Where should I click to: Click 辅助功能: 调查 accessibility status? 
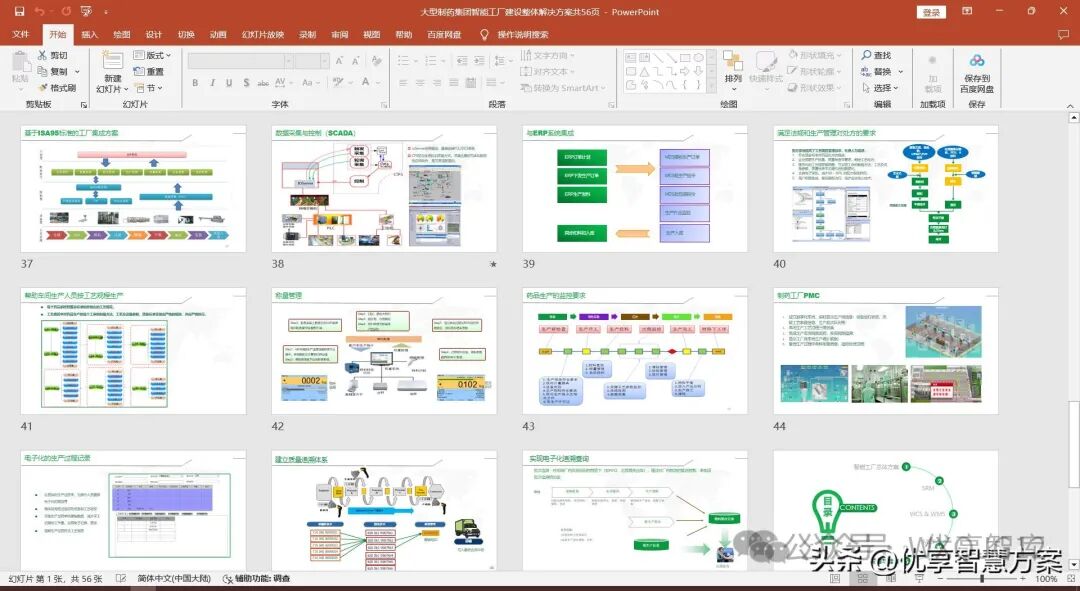point(256,579)
